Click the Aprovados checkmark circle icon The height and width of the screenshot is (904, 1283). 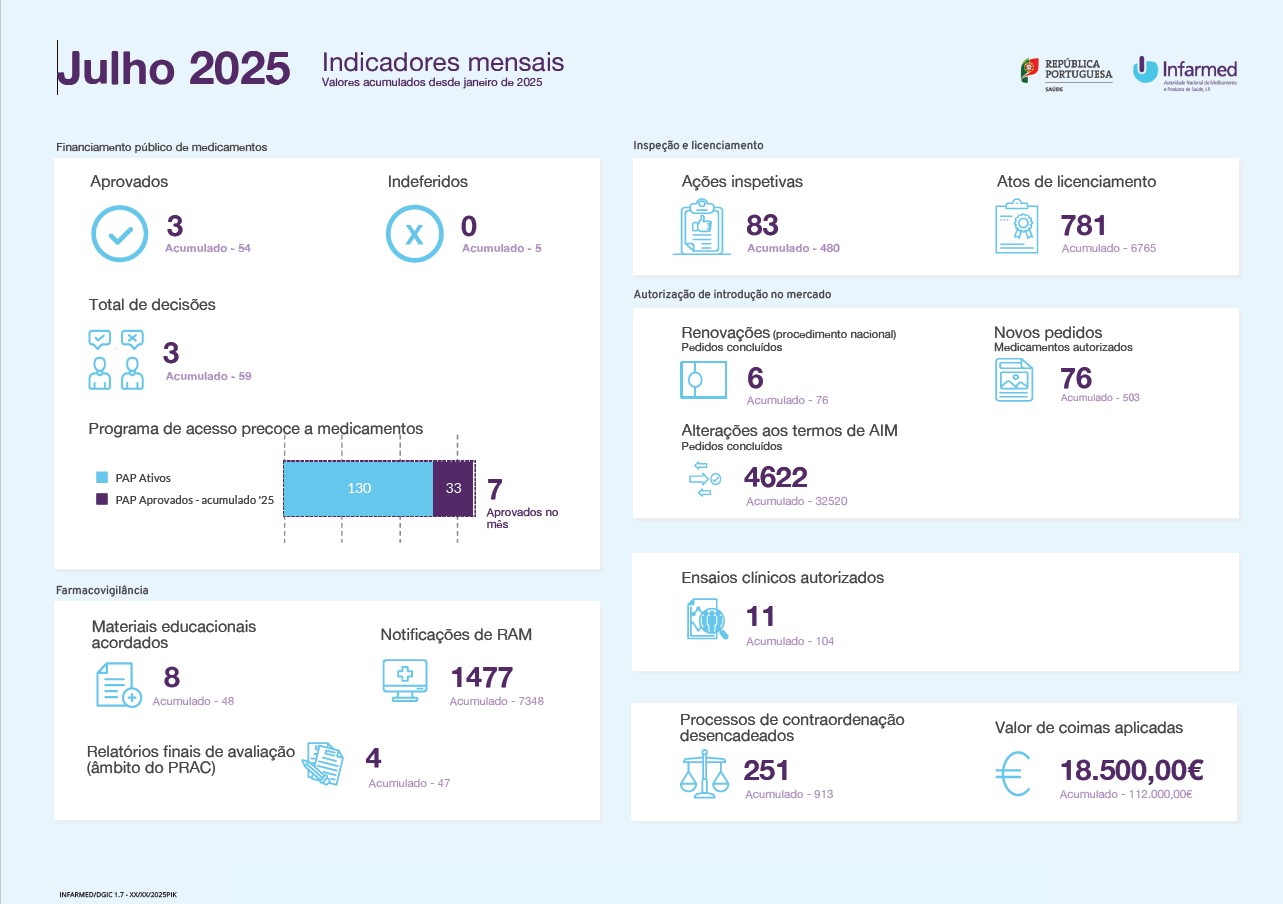coord(120,233)
